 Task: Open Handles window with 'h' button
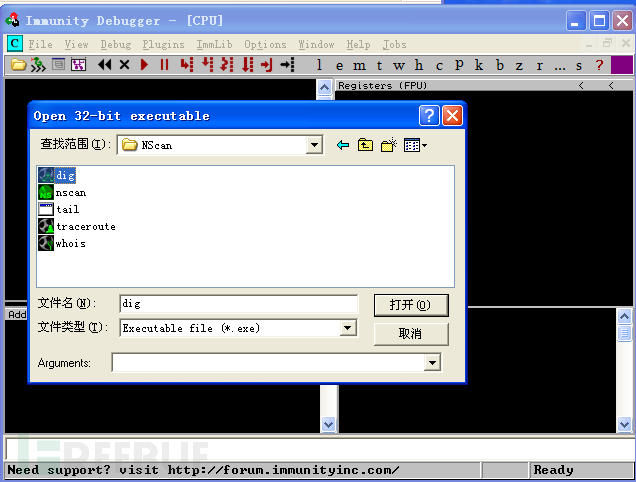419,65
